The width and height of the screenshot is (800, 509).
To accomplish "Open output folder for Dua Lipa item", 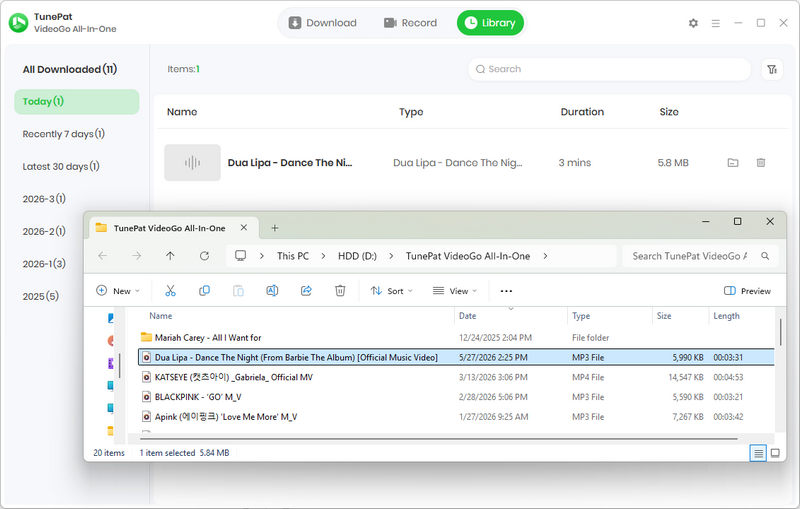I will point(733,163).
